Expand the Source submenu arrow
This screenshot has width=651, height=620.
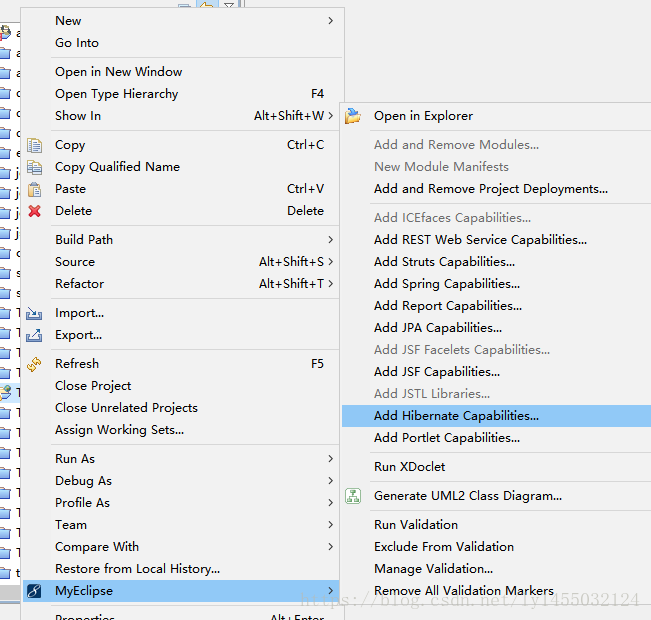[330, 262]
